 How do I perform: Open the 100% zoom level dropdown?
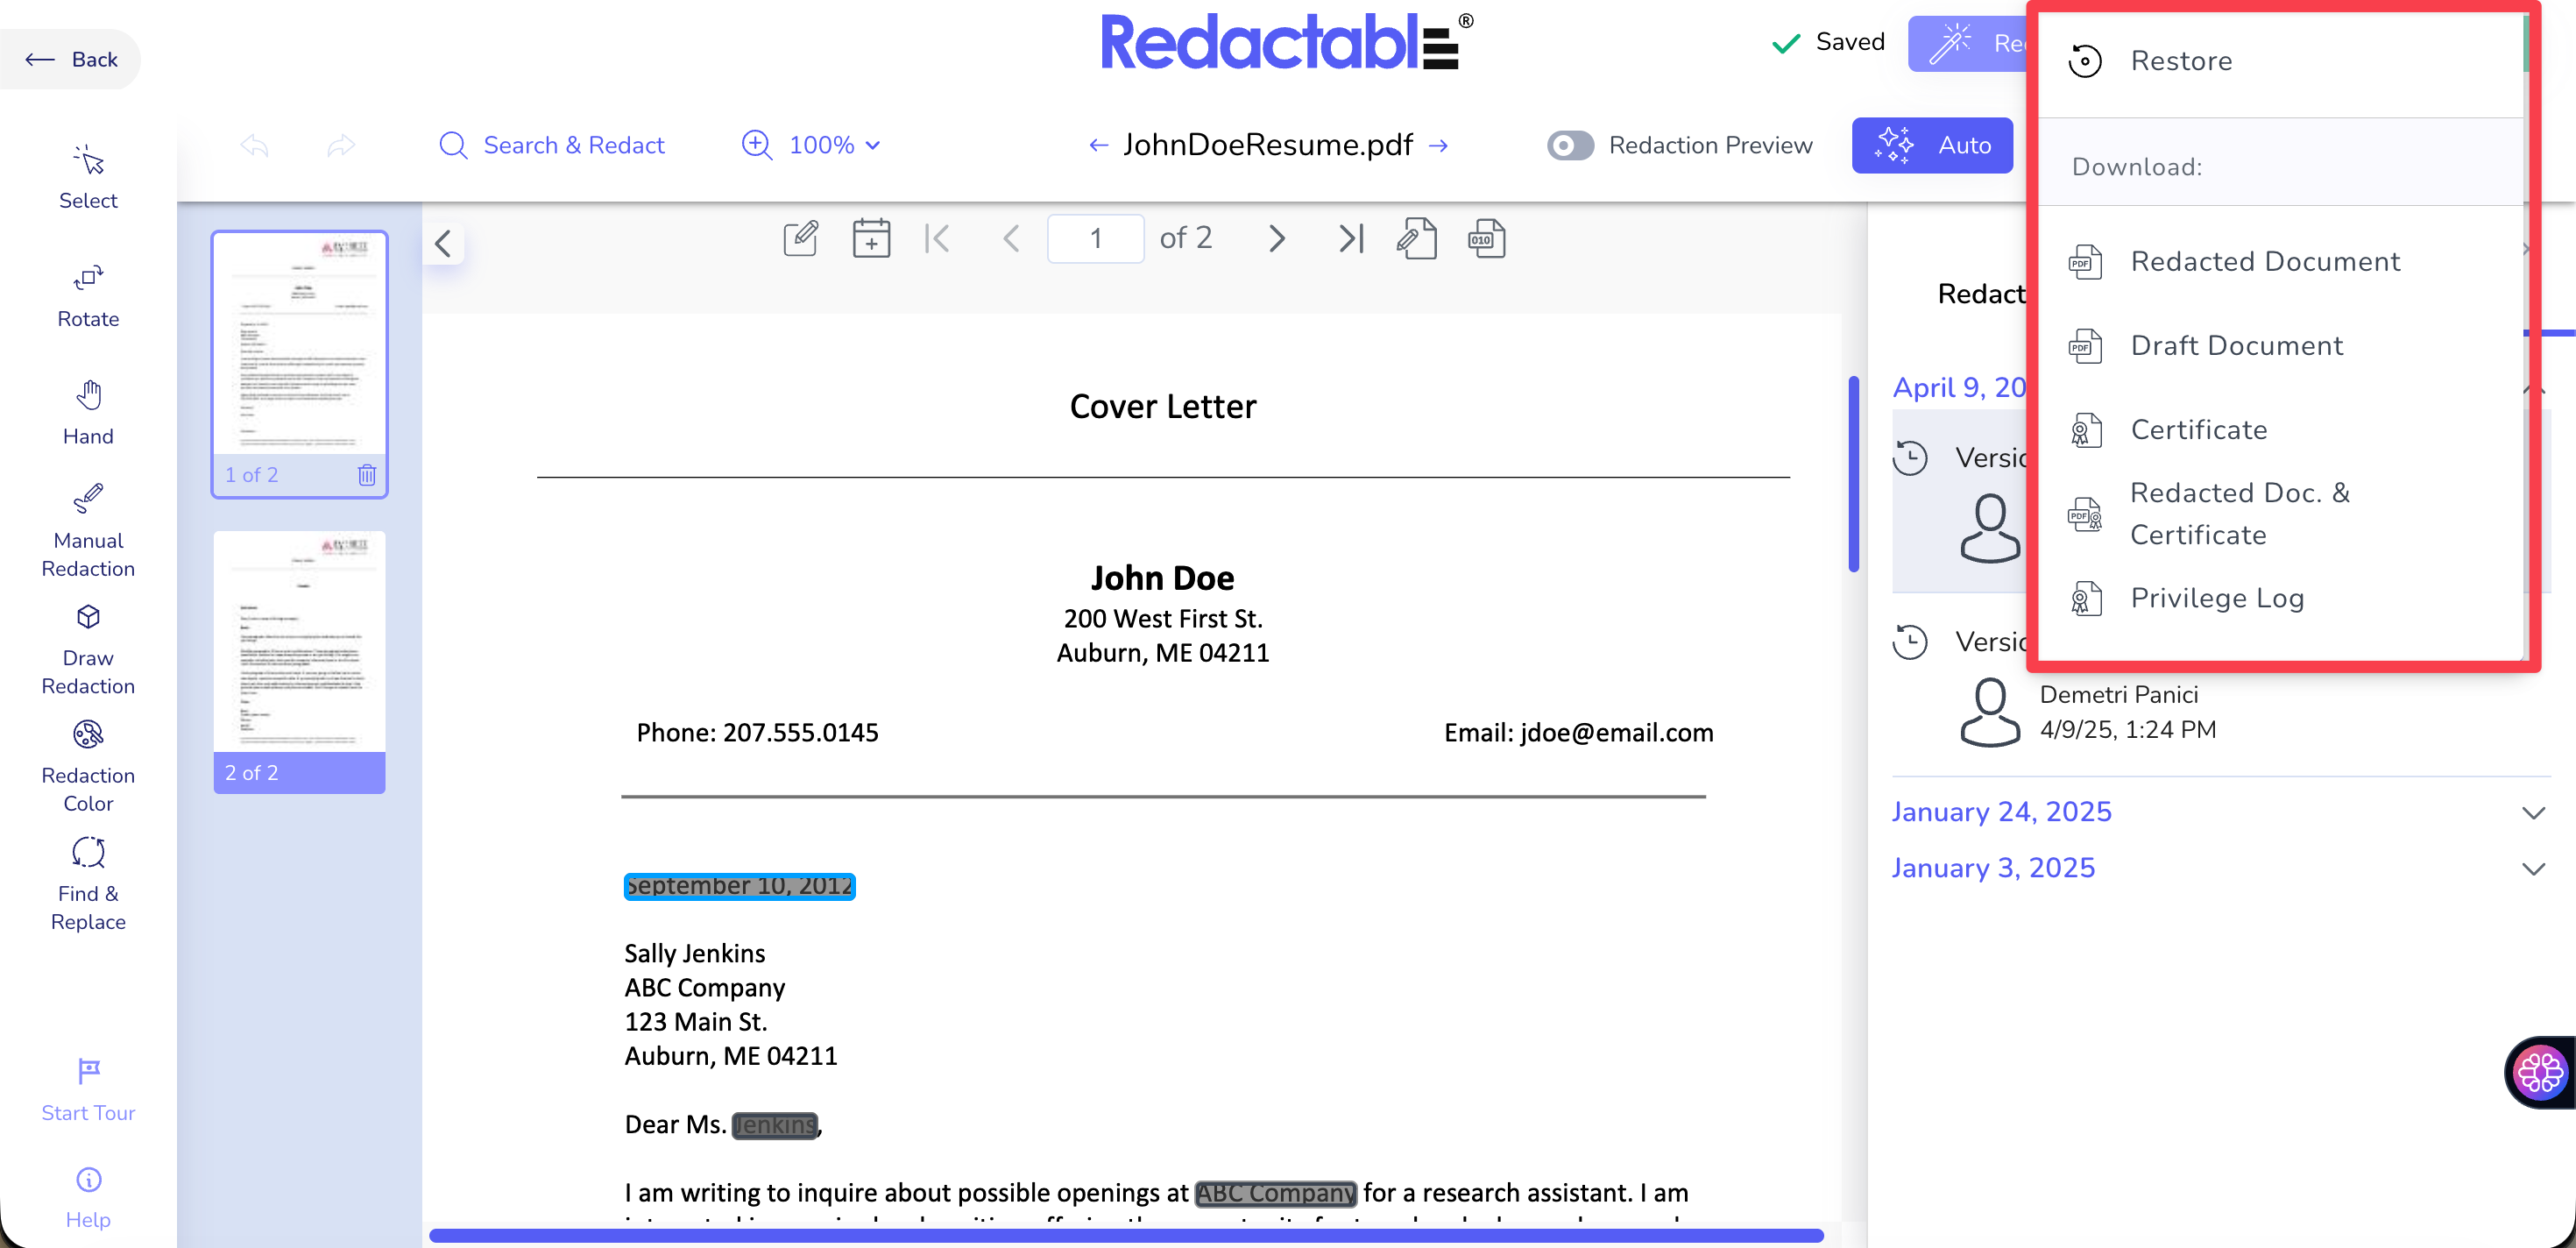[811, 146]
